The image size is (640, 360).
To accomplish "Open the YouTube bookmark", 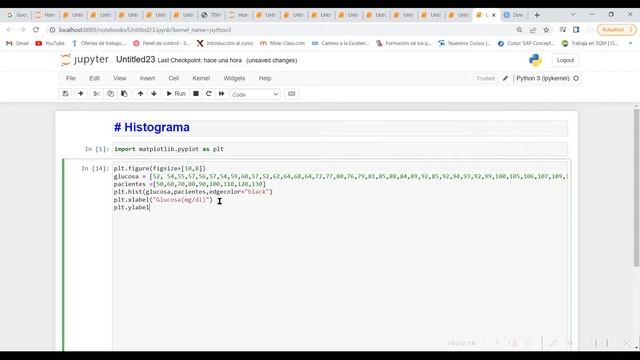I will (x=50, y=43).
